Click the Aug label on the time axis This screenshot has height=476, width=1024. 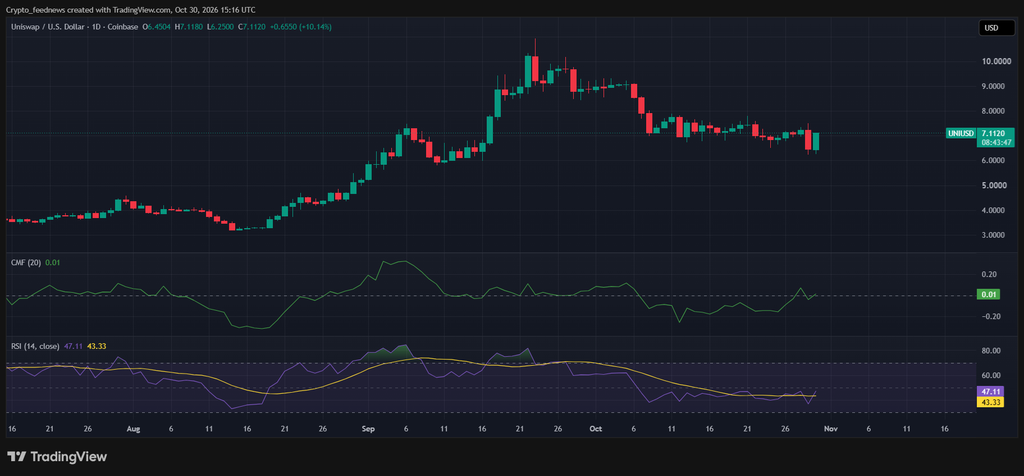tap(133, 429)
